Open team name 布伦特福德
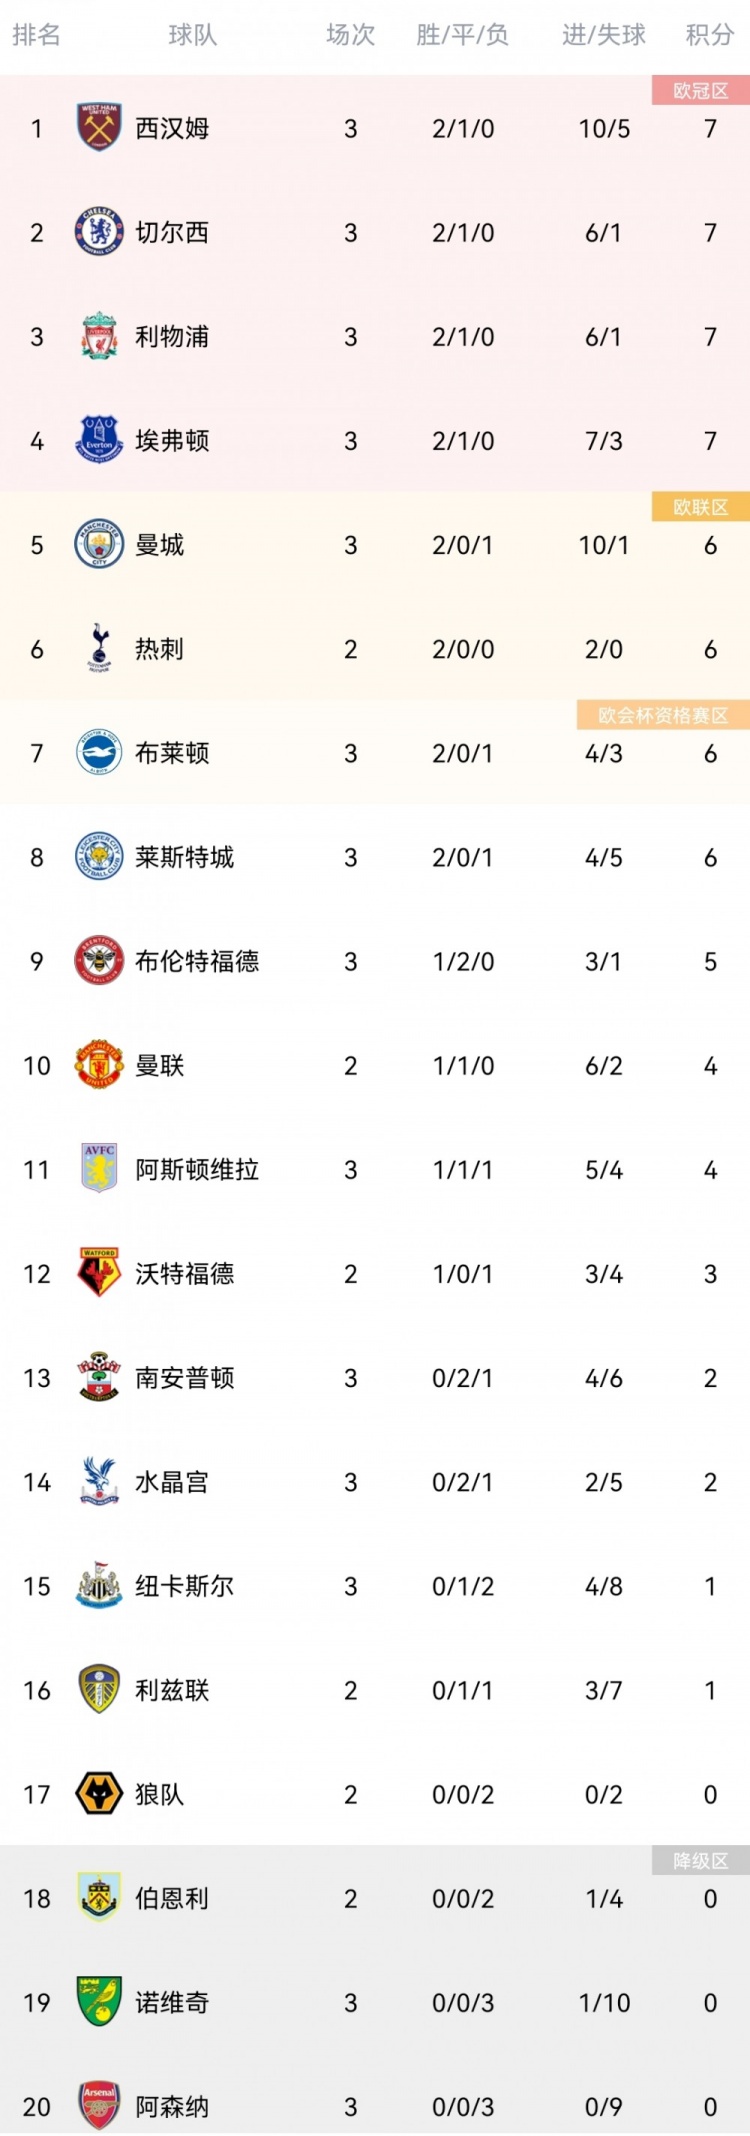Viewport: 750px width, 2136px height. 197,961
